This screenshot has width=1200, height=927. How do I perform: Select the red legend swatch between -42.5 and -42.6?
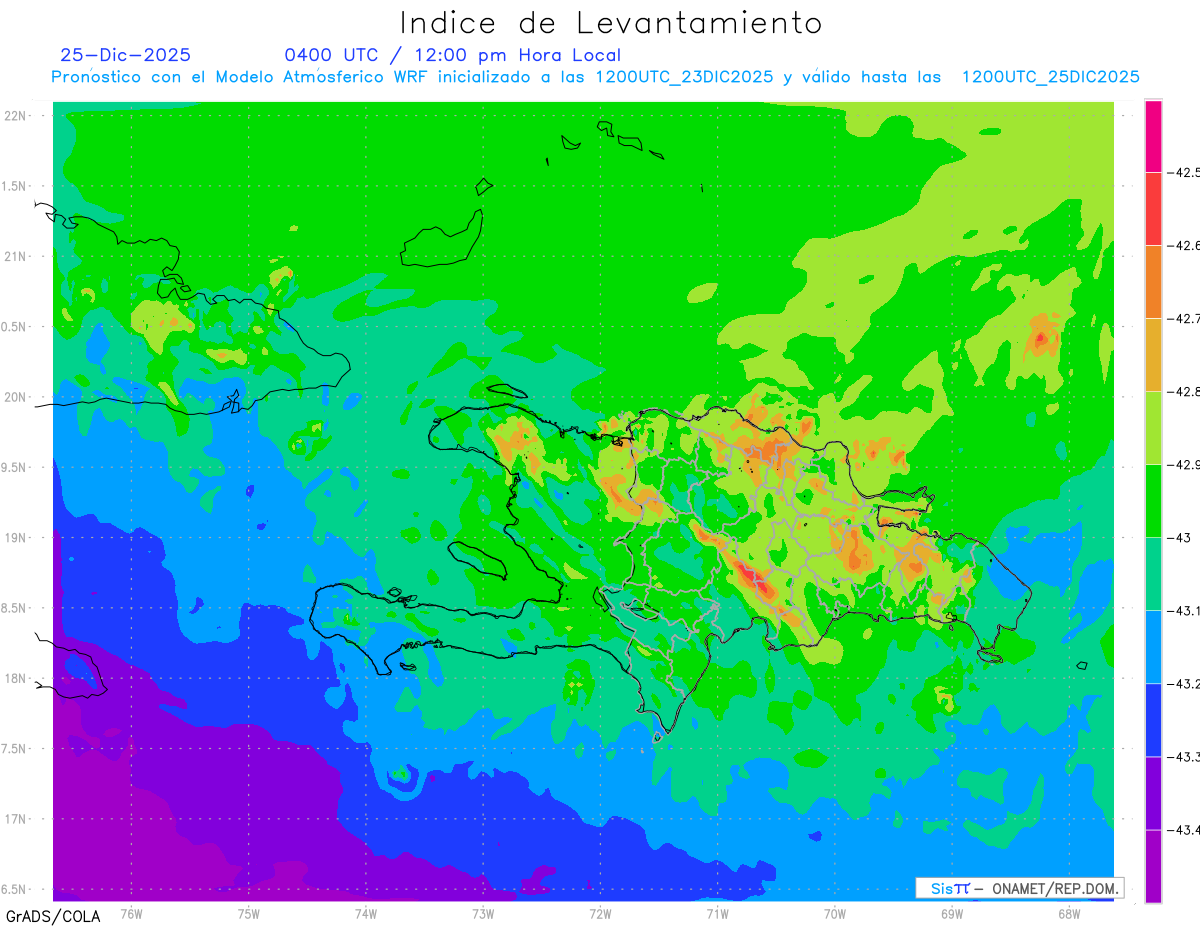(x=1153, y=208)
